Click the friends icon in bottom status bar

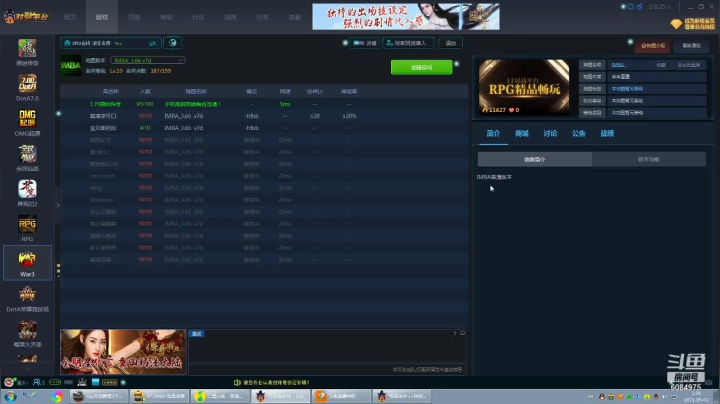point(39,382)
